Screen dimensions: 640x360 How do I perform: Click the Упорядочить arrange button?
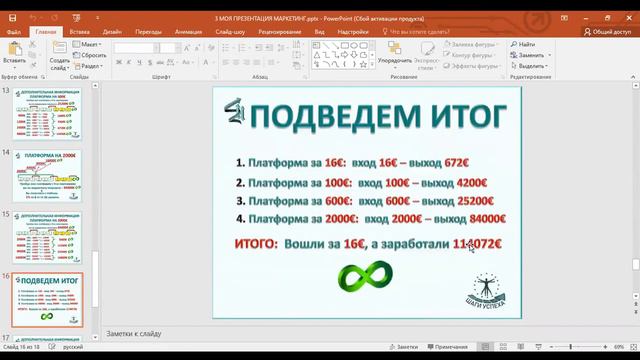(x=395, y=54)
